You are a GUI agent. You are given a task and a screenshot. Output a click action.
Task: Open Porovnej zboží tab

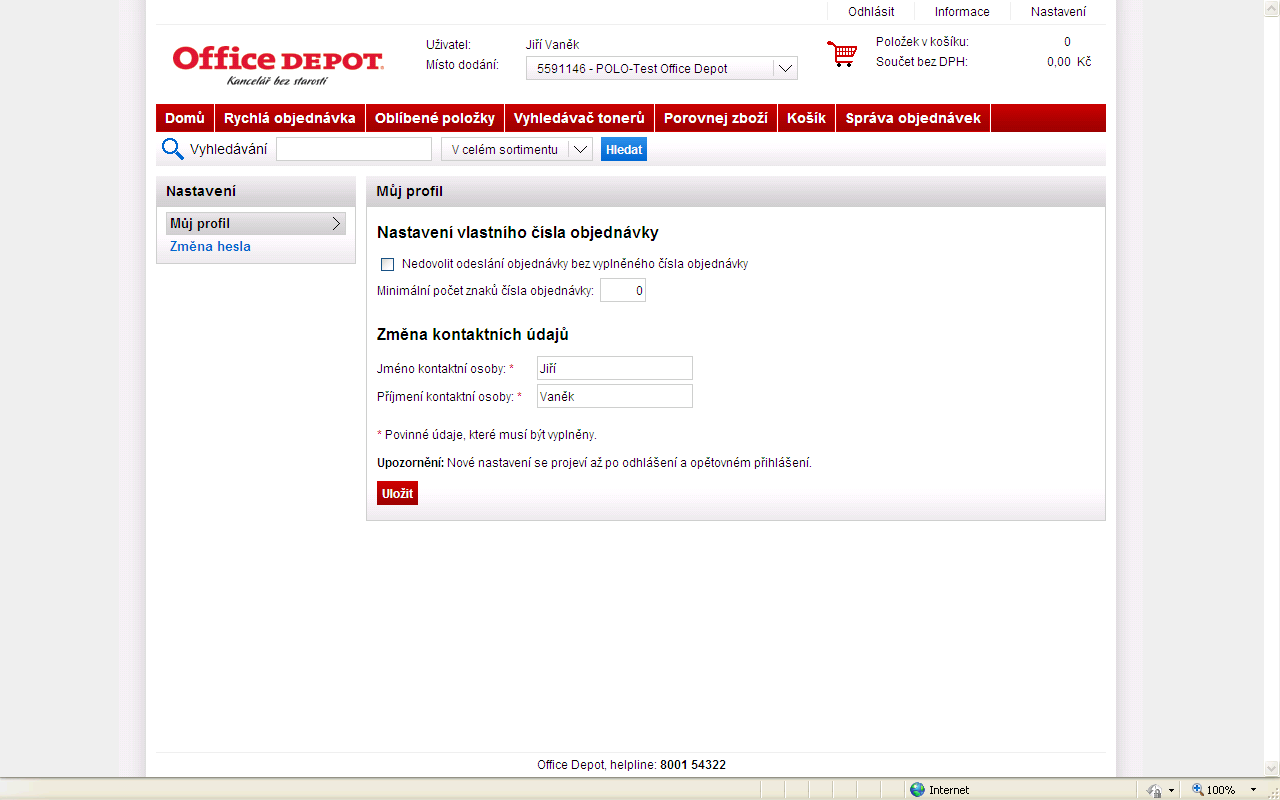pos(716,118)
